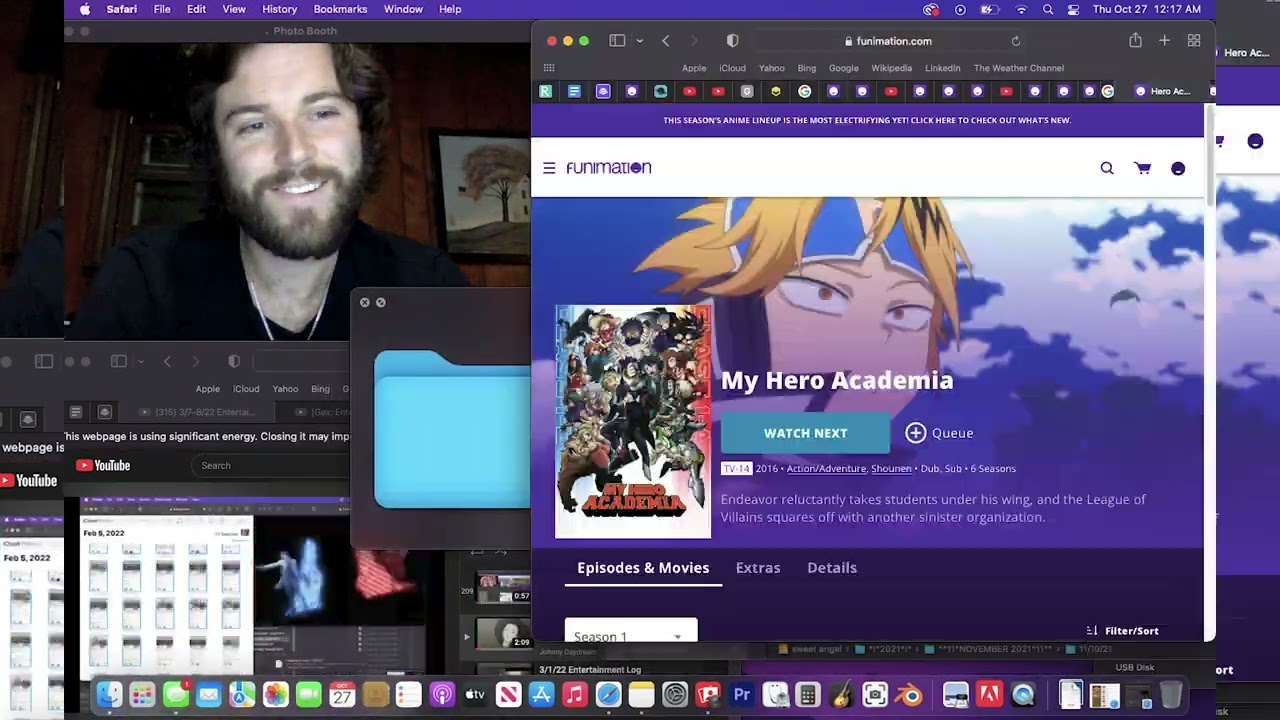The image size is (1280, 720).
Task: Open Safari from the Dock
Action: click(x=608, y=694)
